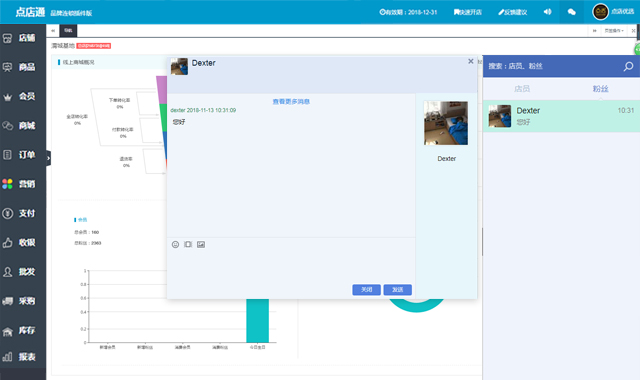The height and width of the screenshot is (380, 640).
Task: Click Dexter's large avatar thumbnail
Action: 446,123
